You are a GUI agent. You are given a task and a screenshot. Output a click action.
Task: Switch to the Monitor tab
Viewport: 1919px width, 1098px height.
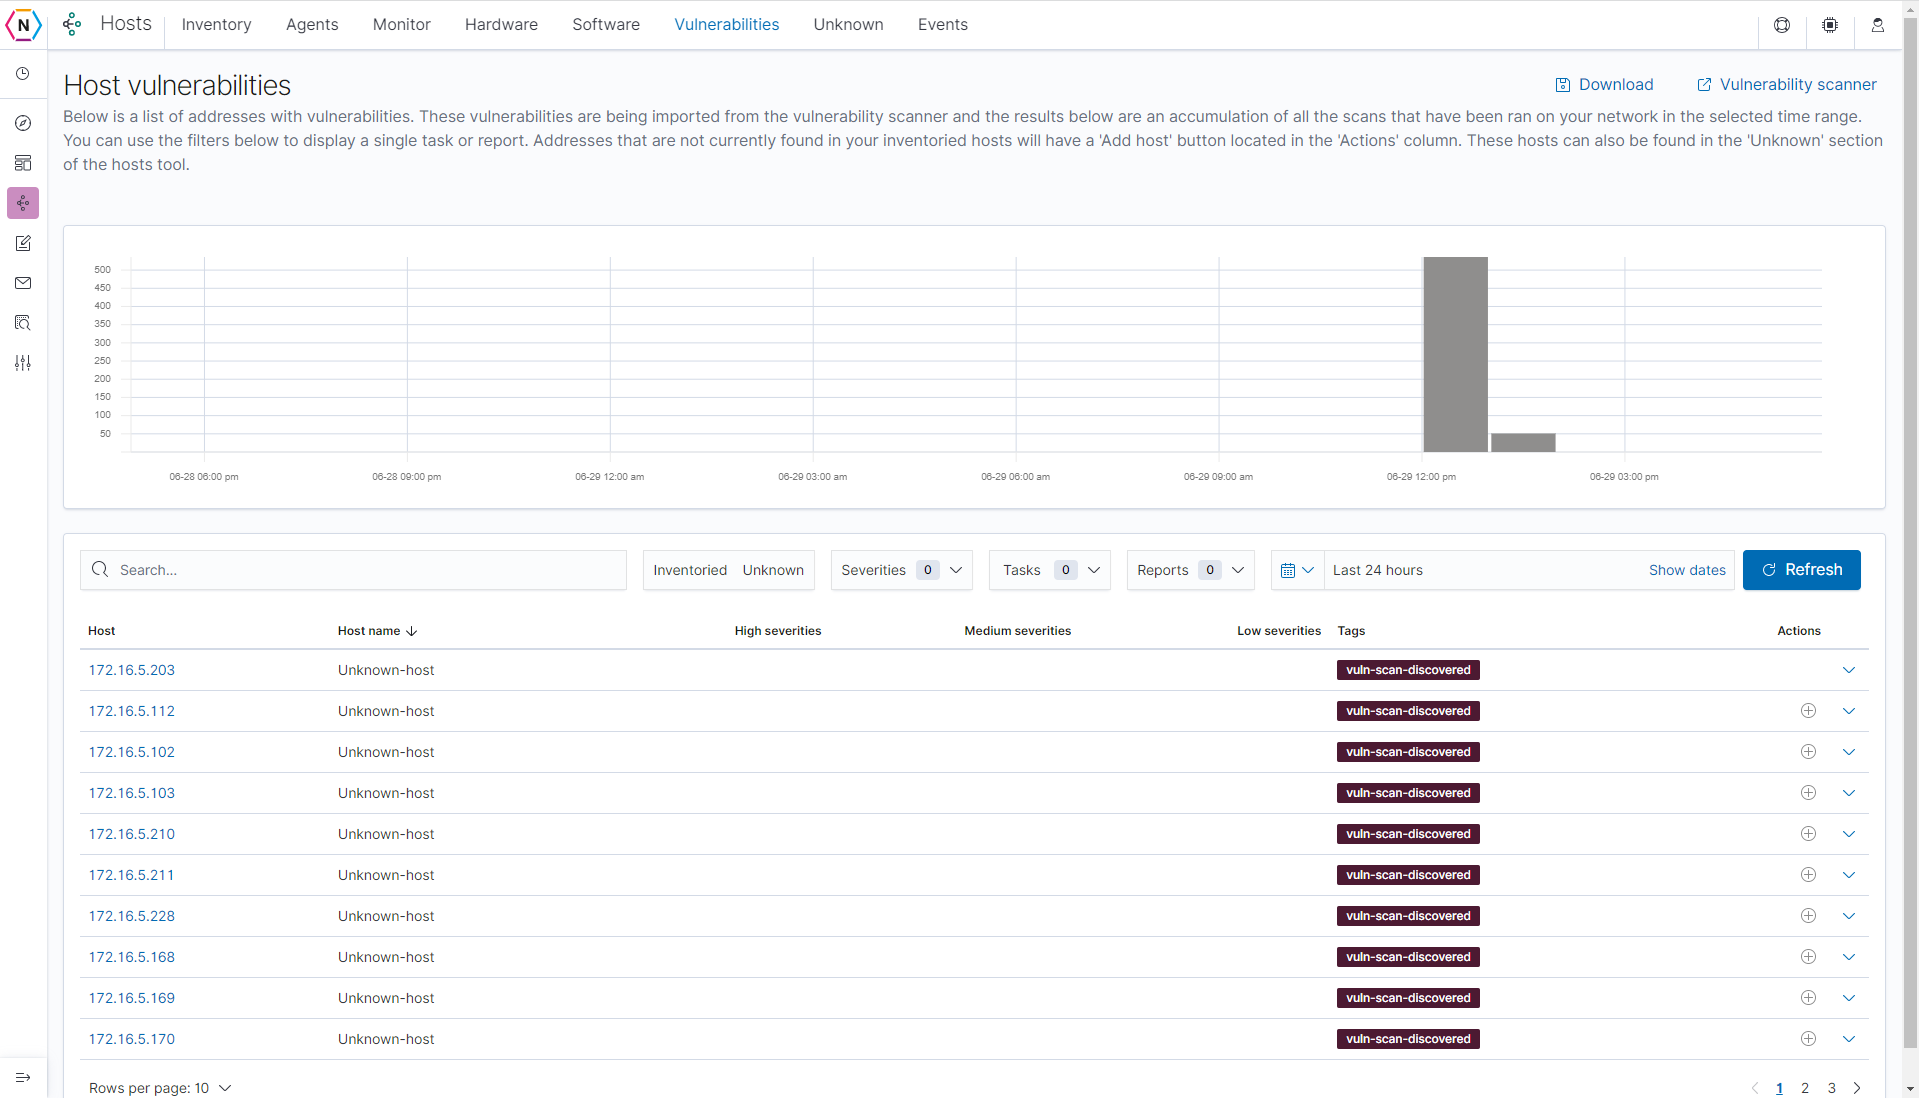click(x=401, y=25)
